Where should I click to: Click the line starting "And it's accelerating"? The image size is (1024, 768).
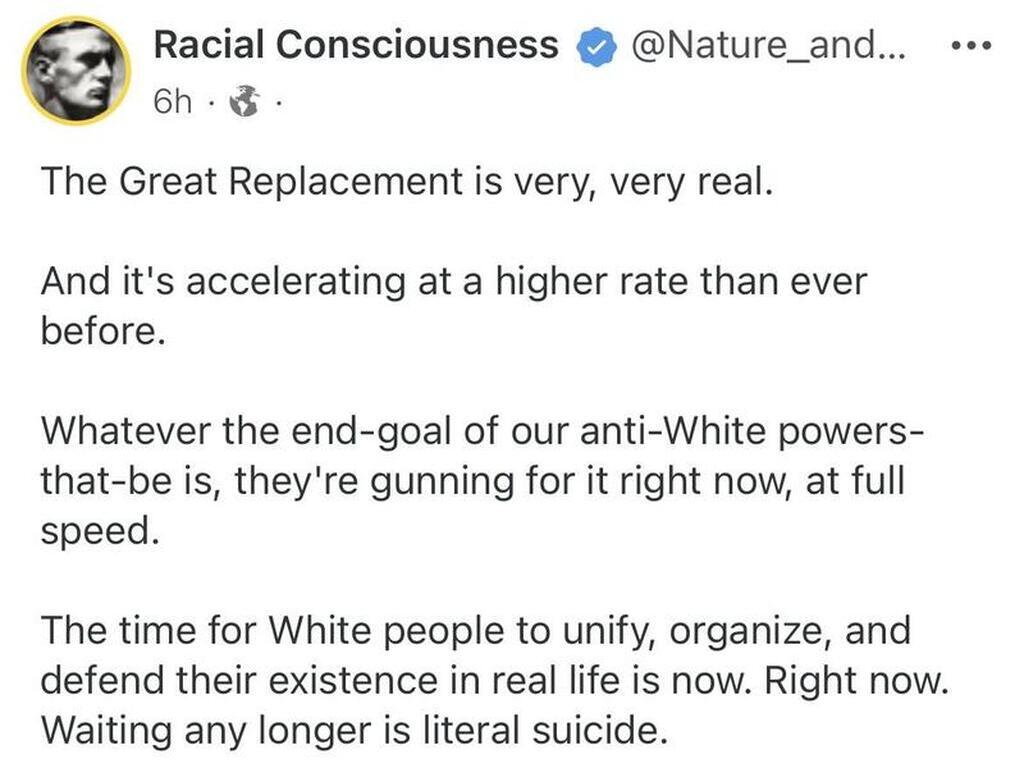point(454,281)
